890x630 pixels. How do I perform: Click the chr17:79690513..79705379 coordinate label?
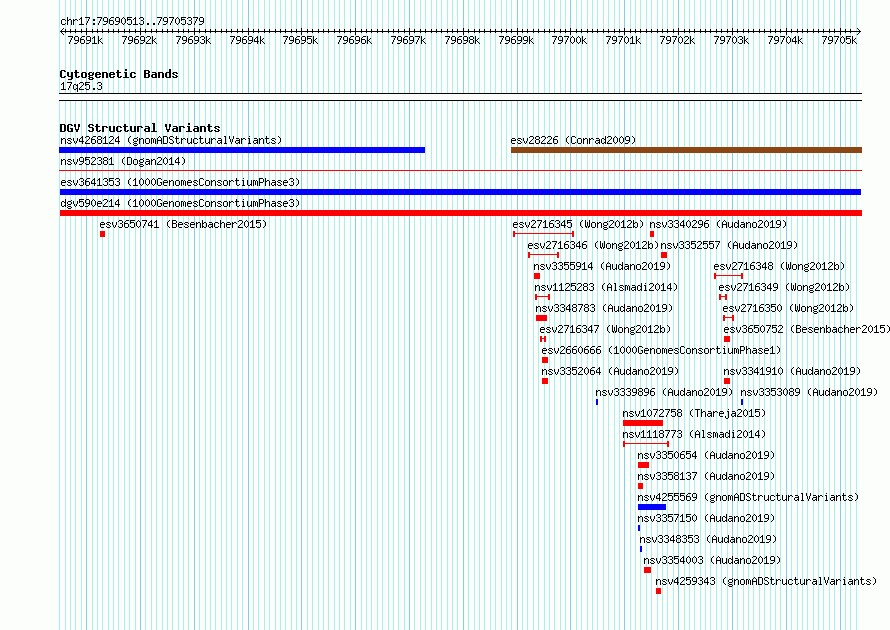click(x=132, y=21)
